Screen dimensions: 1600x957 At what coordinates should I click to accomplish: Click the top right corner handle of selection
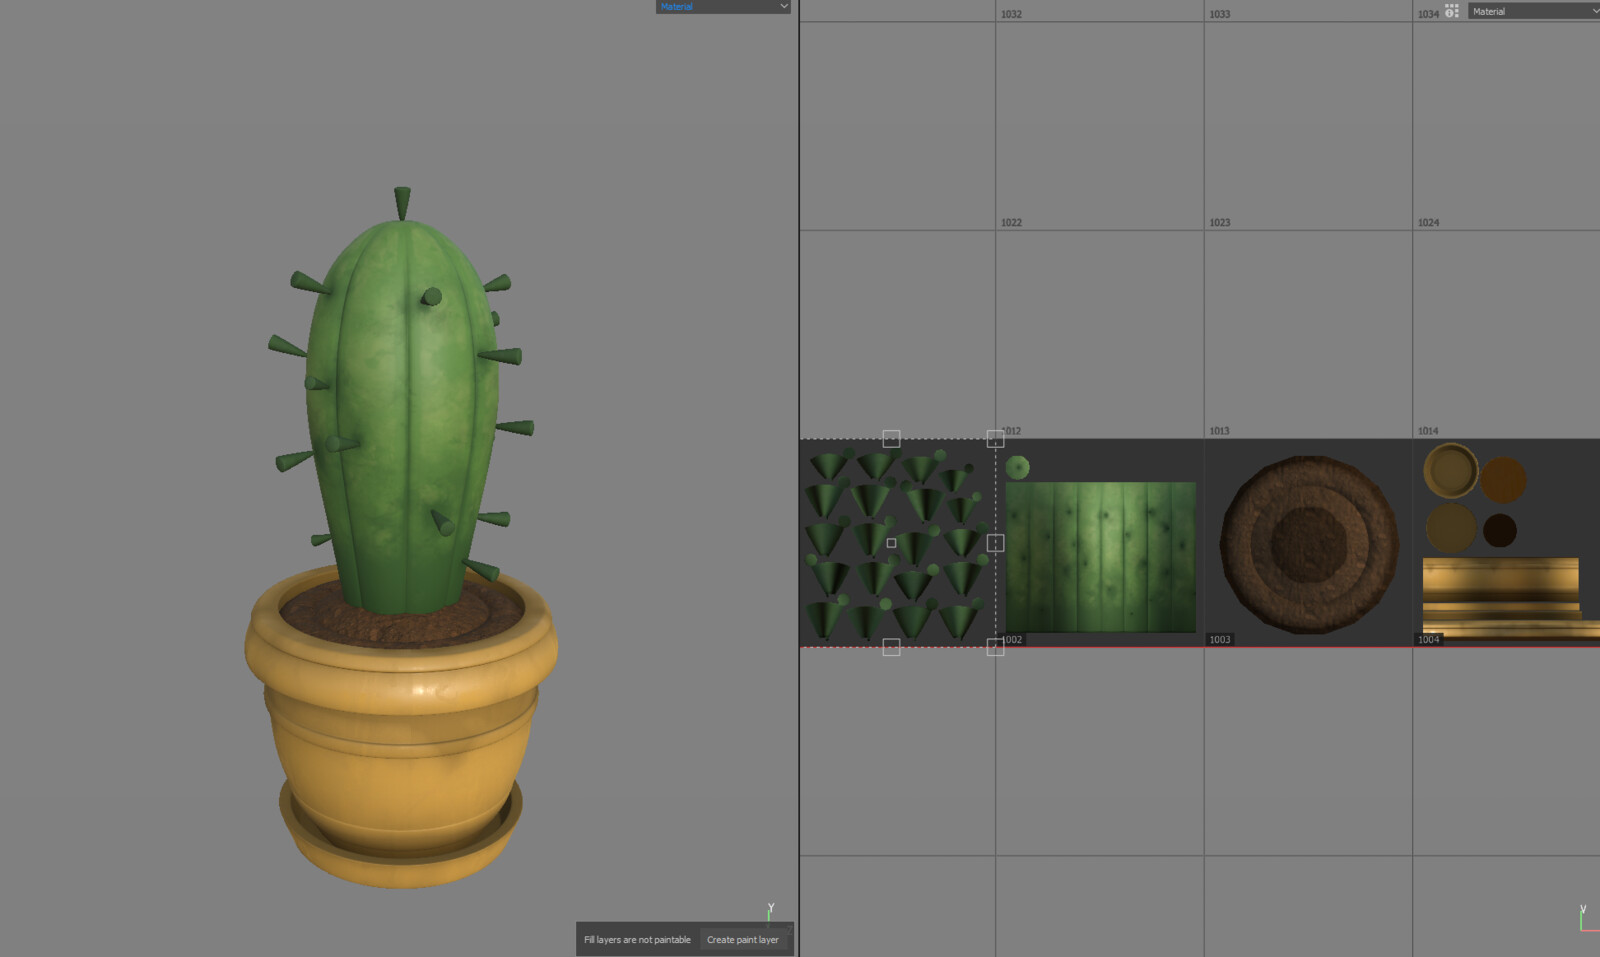(x=995, y=439)
